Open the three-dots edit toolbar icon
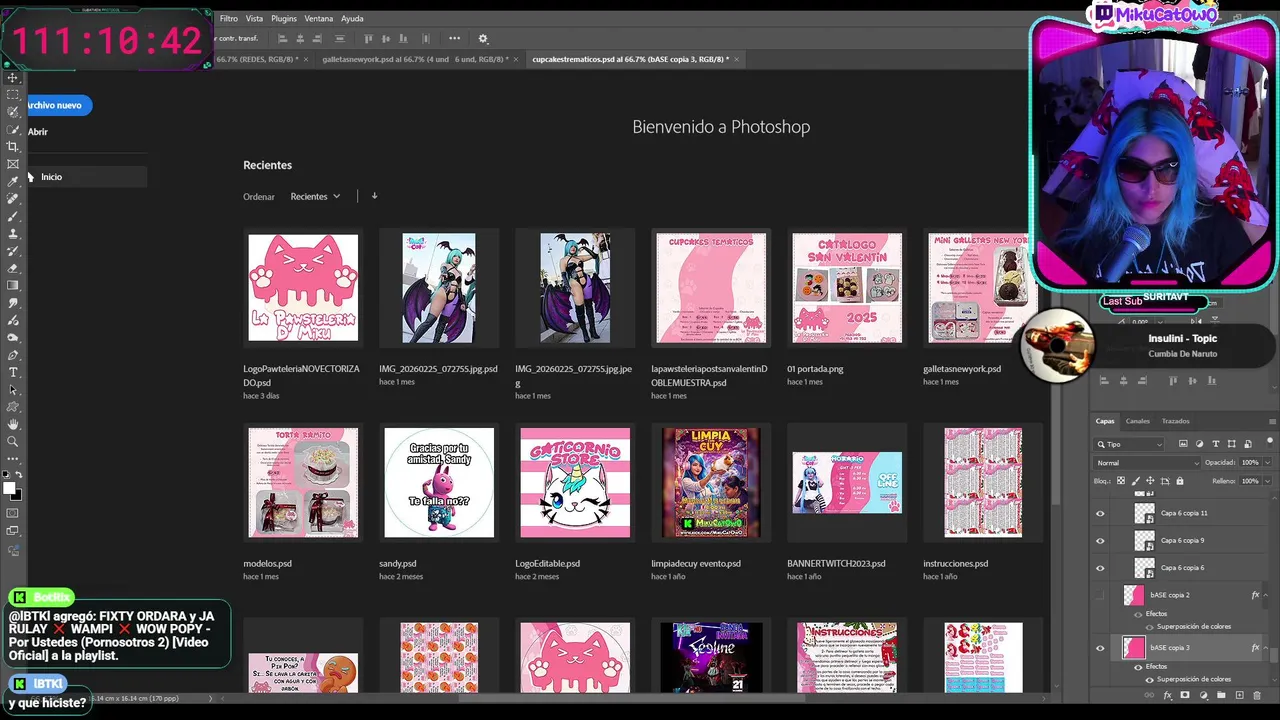1280x720 pixels. coord(13,460)
